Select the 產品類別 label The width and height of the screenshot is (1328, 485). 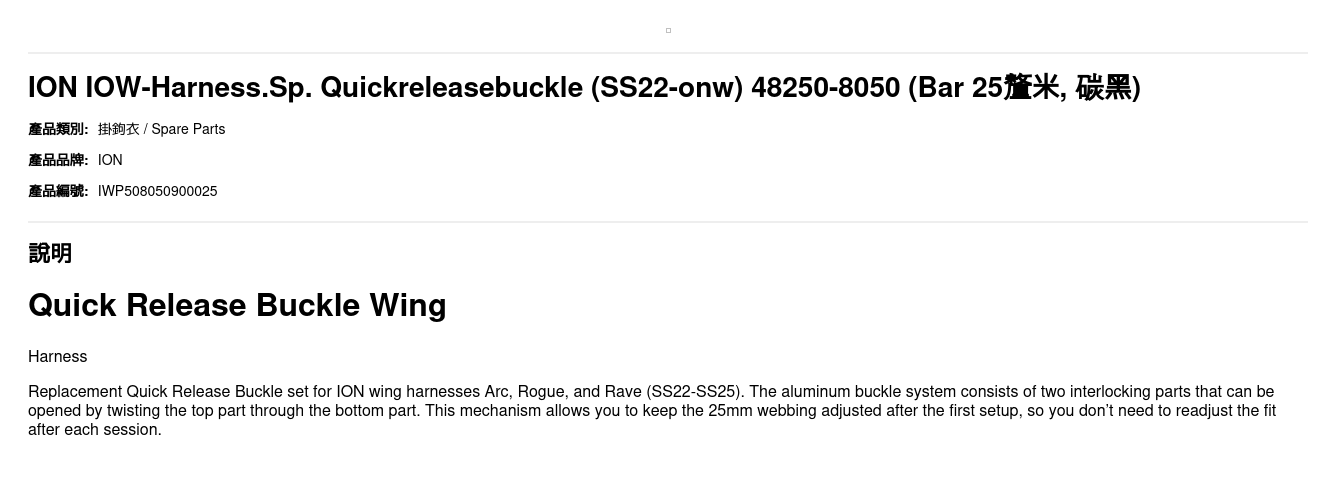tap(58, 129)
